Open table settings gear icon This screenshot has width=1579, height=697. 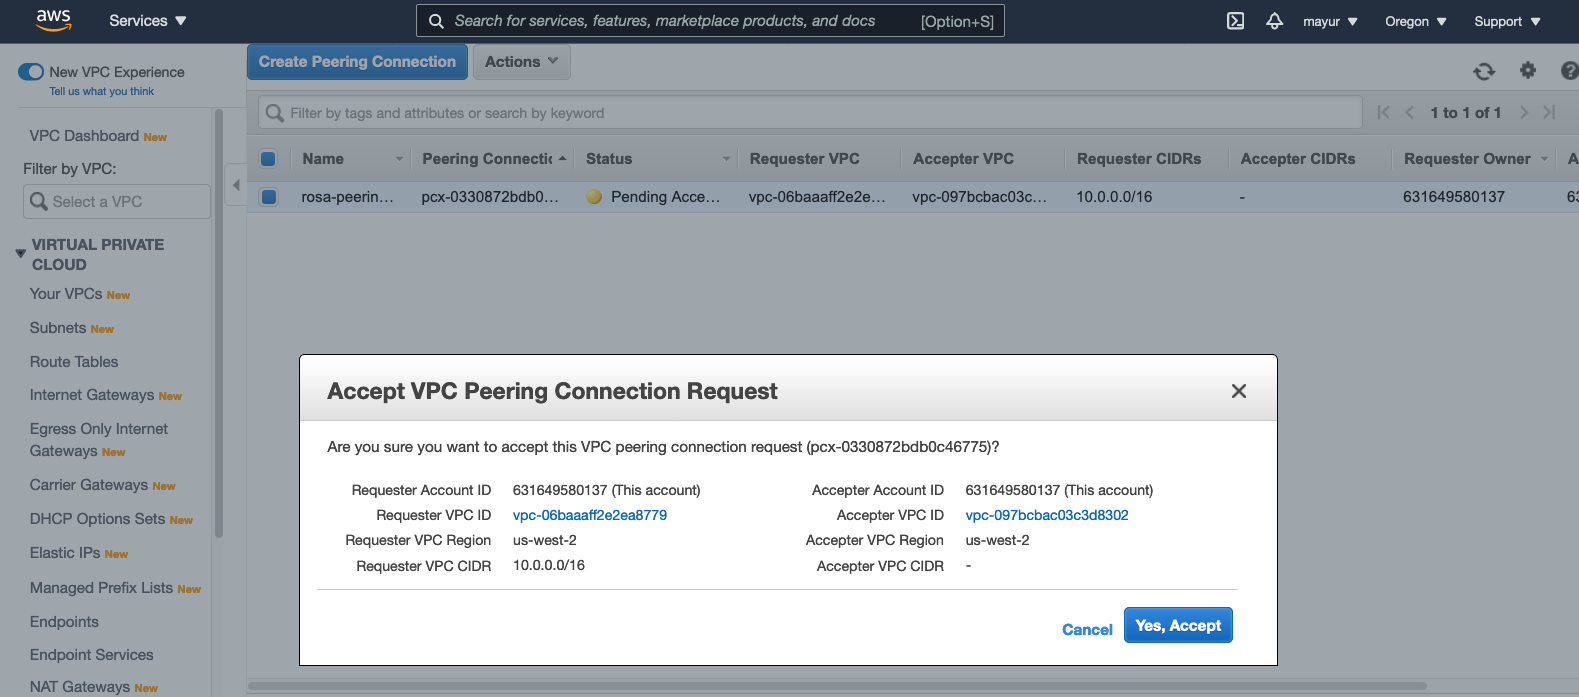(x=1527, y=70)
